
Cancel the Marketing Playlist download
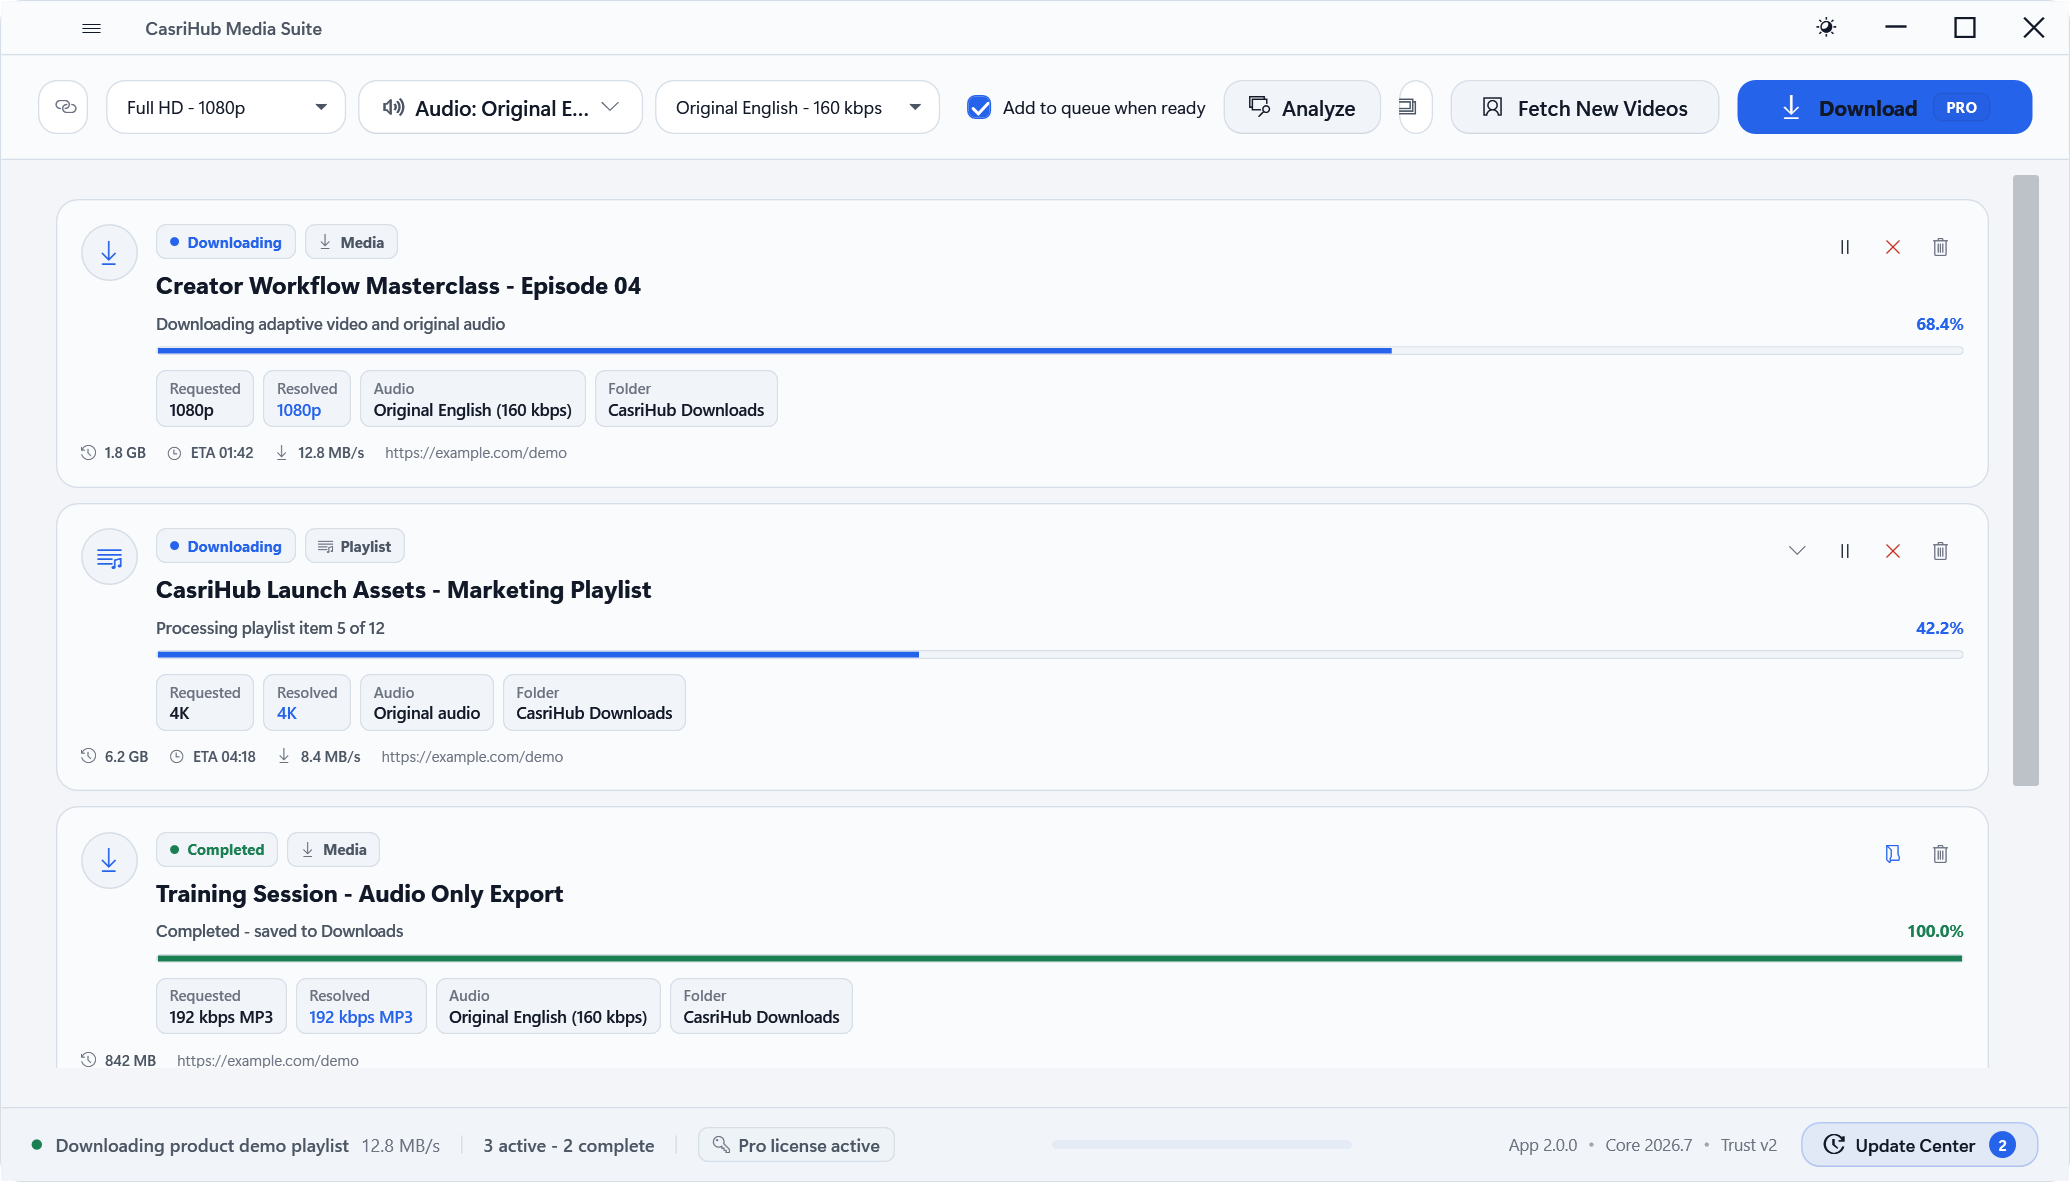[x=1893, y=551]
